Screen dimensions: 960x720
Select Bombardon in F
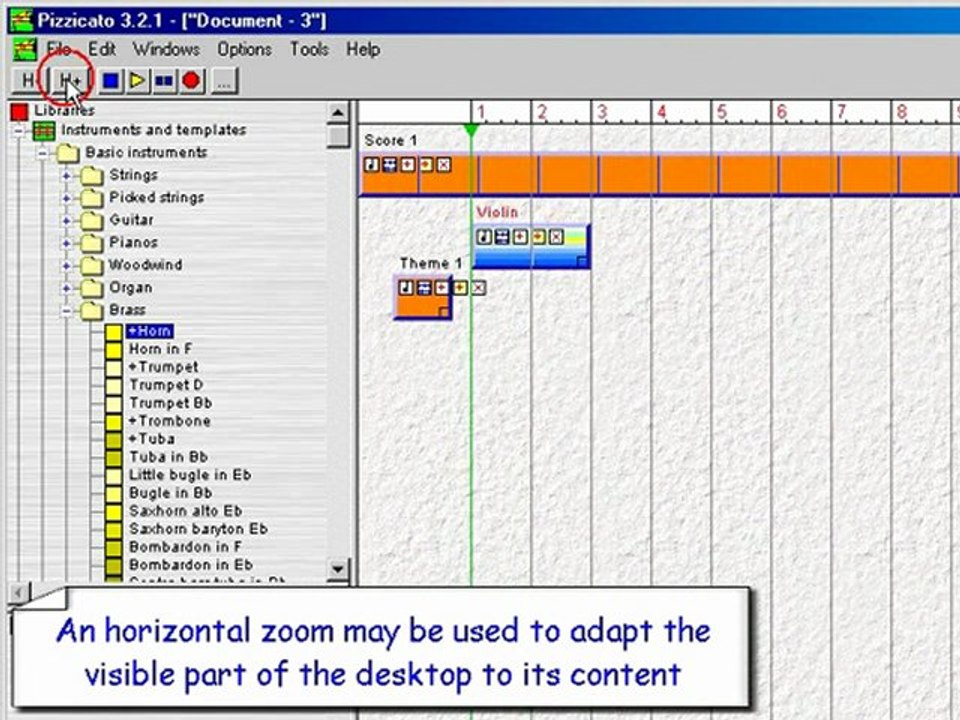point(185,547)
